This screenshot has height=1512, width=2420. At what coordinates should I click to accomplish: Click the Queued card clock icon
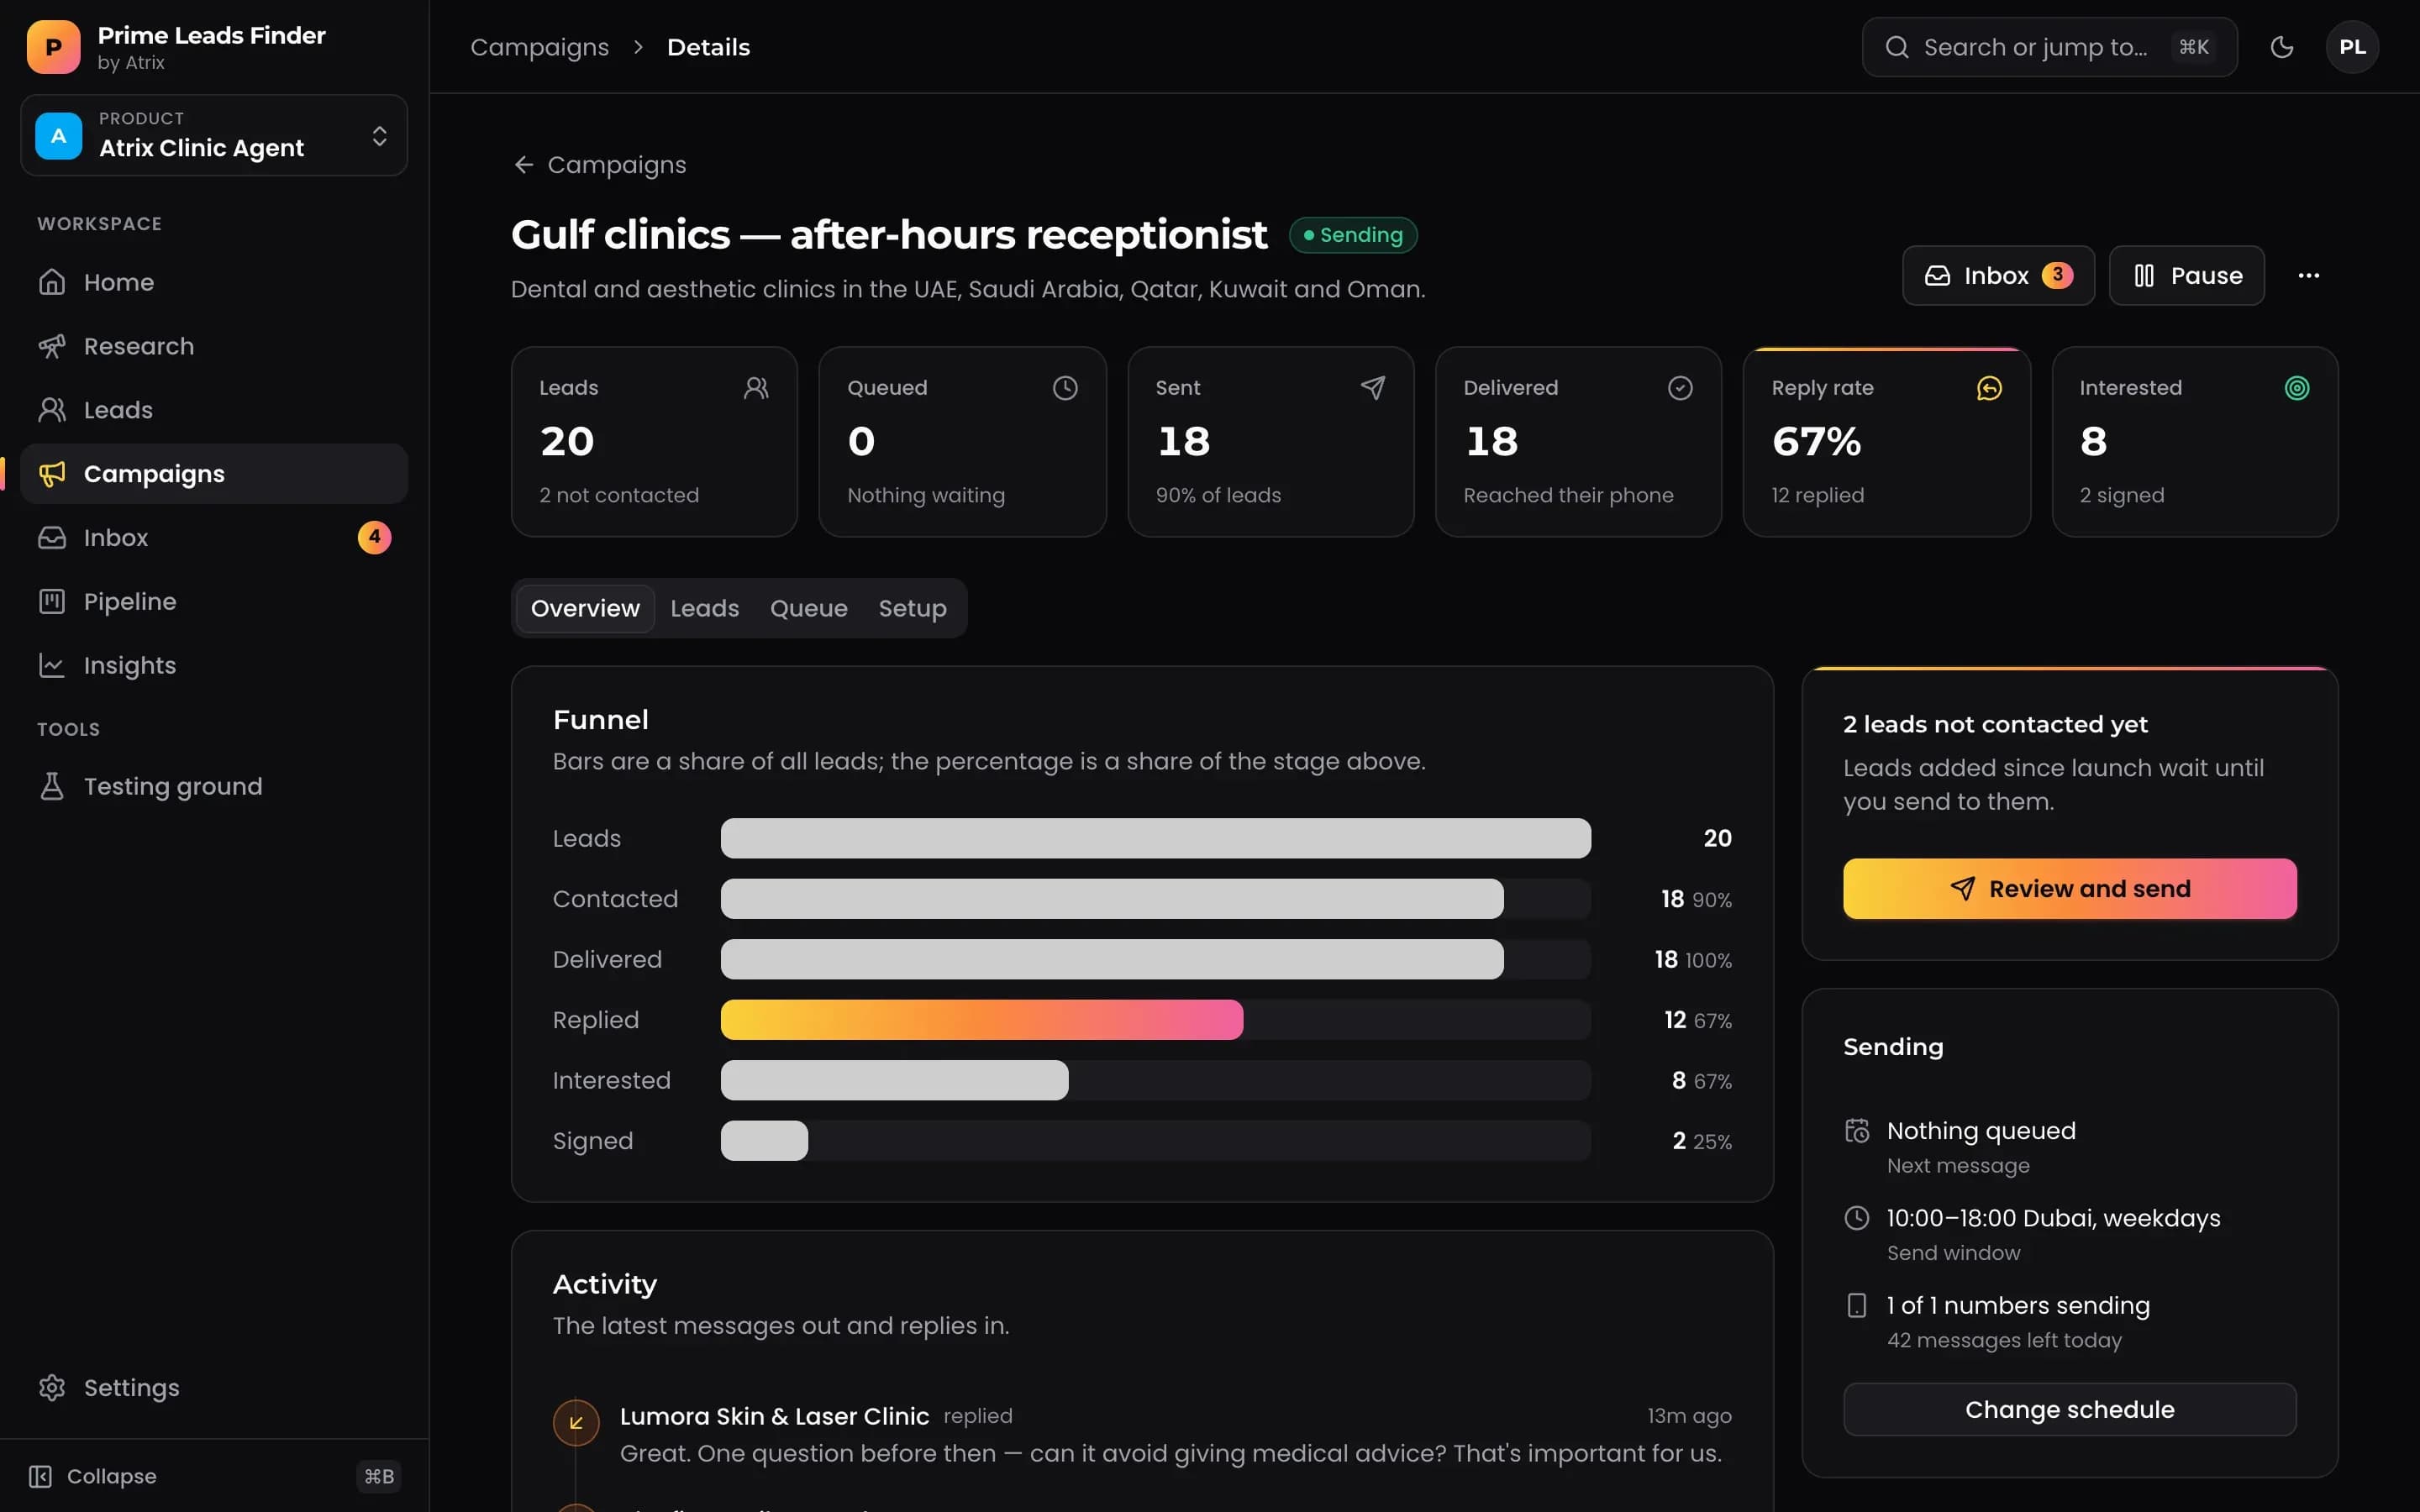[x=1065, y=388]
